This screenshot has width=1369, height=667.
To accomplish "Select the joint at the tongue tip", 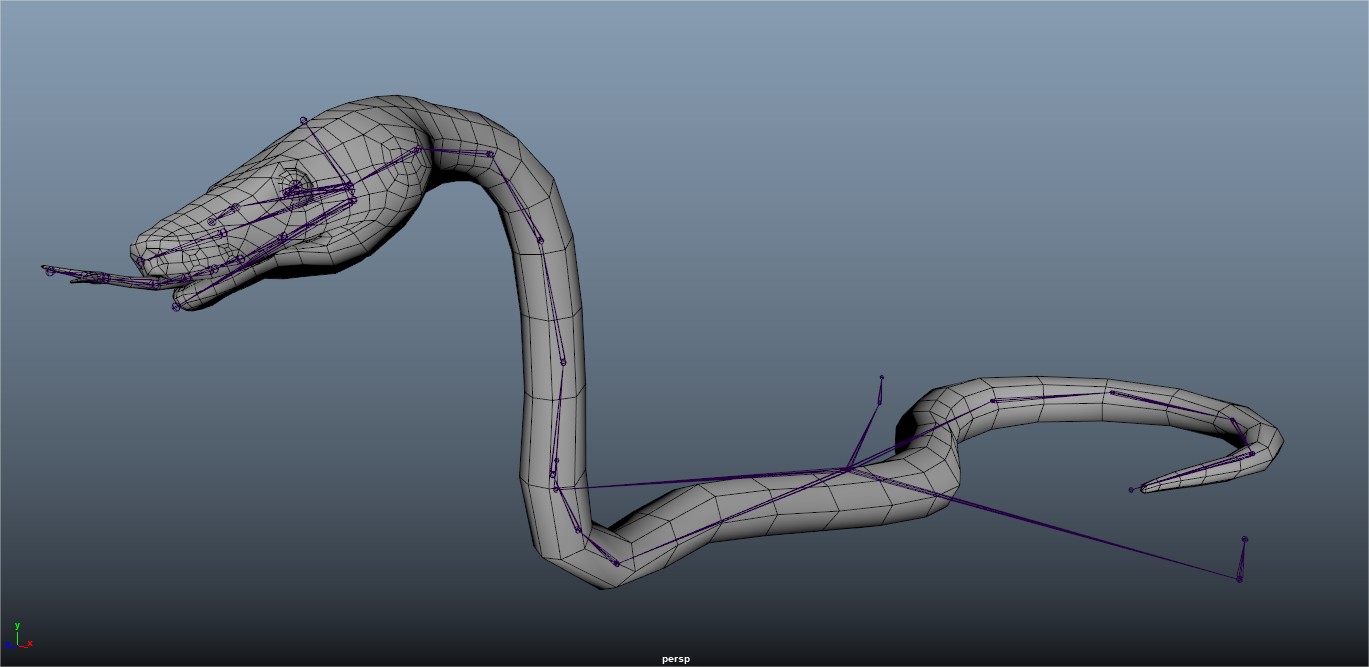I will 49,270.
